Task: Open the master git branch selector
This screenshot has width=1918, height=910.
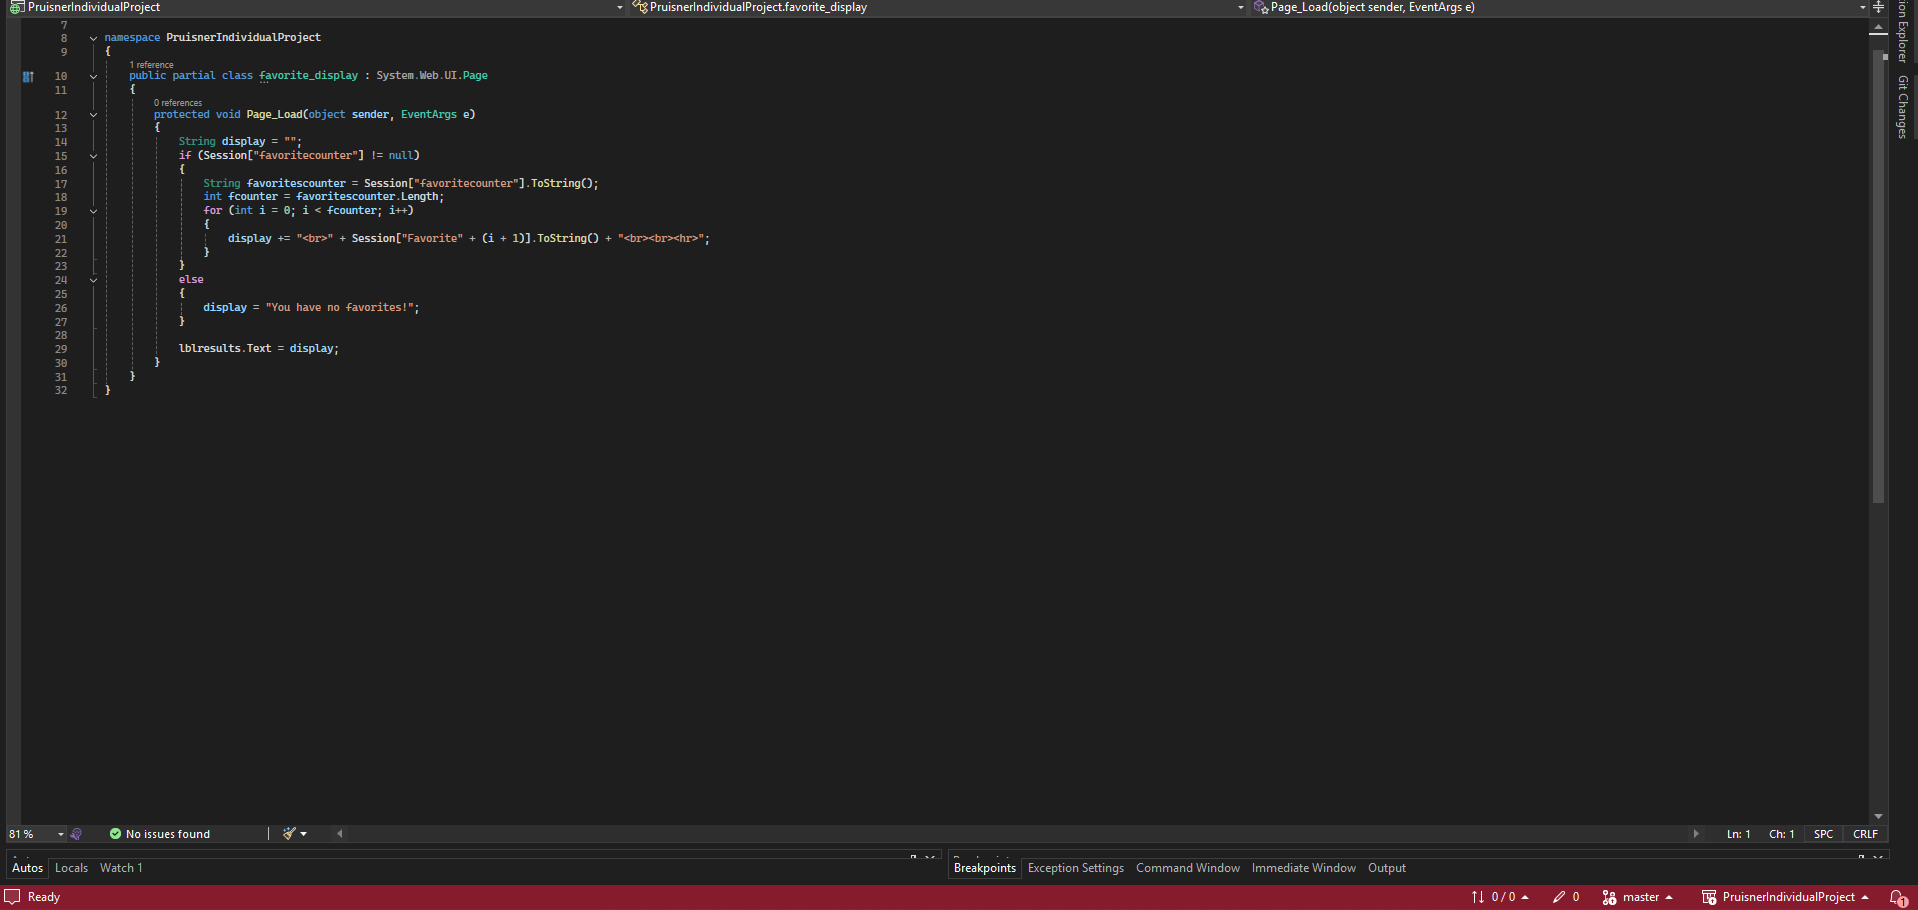Action: (x=1637, y=897)
